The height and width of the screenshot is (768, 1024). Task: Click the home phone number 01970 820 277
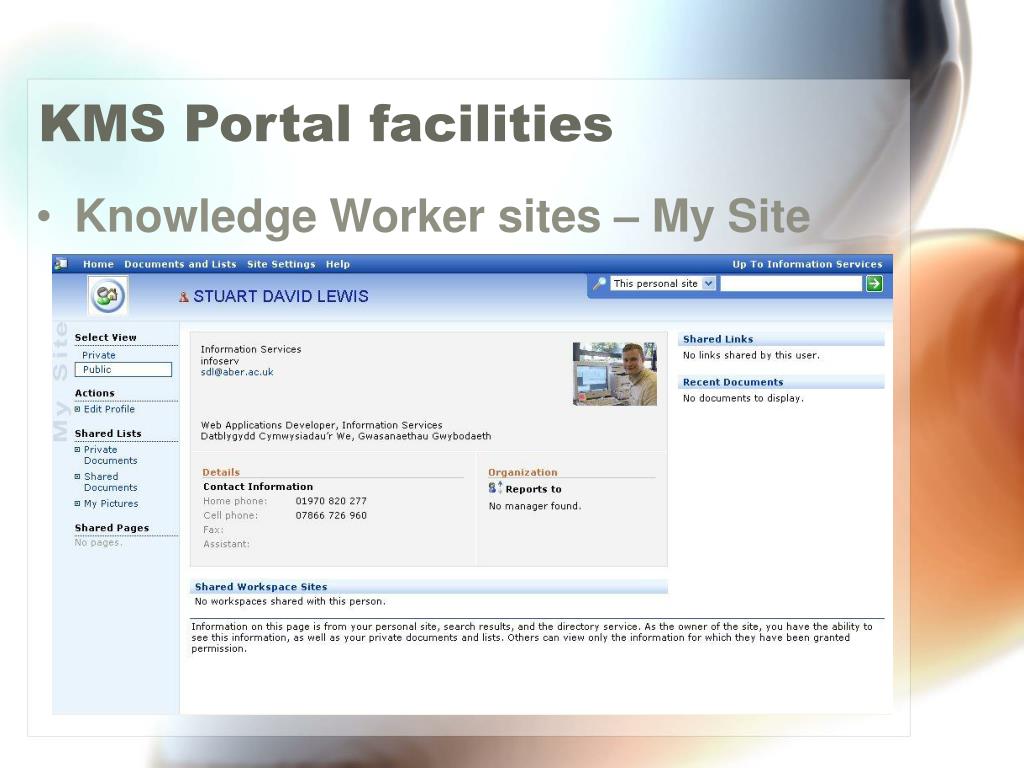[x=331, y=501]
